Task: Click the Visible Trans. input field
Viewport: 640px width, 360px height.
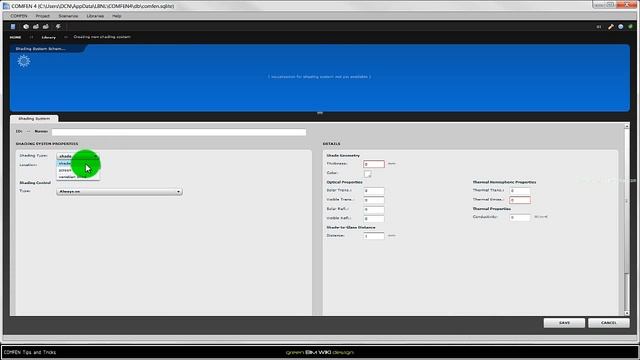Action: pyautogui.click(x=374, y=200)
